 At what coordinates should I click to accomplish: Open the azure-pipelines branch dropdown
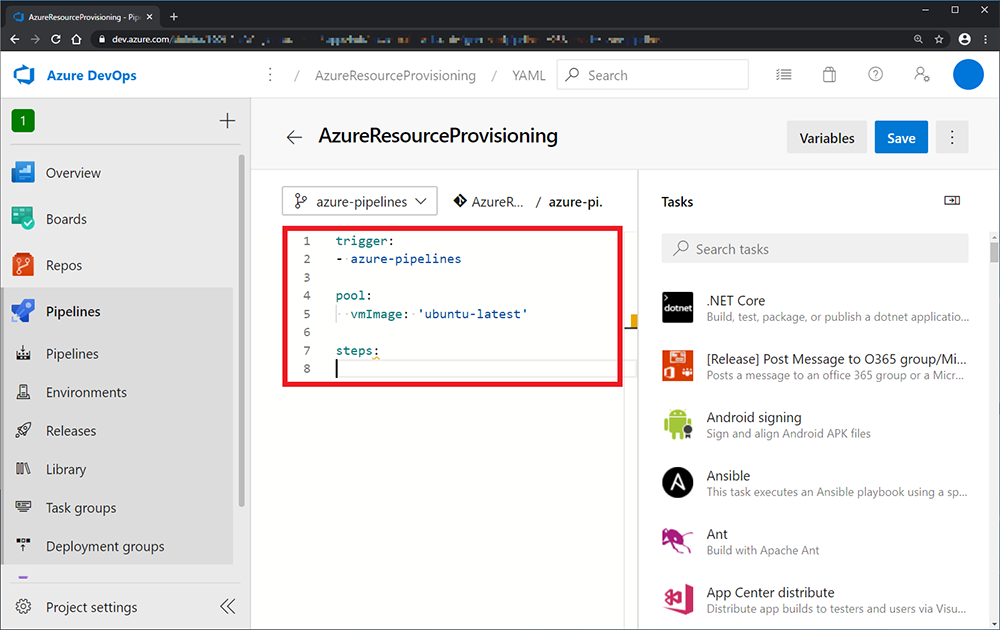(360, 201)
